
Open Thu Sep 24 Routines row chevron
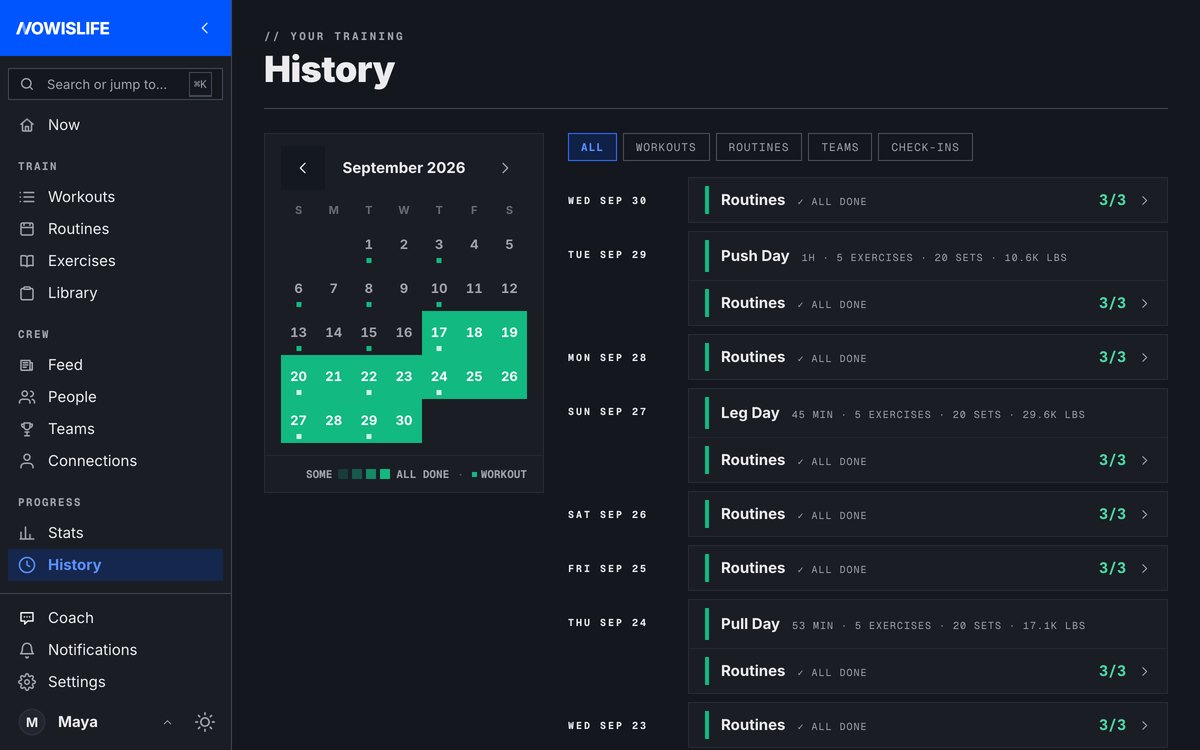pos(1145,671)
